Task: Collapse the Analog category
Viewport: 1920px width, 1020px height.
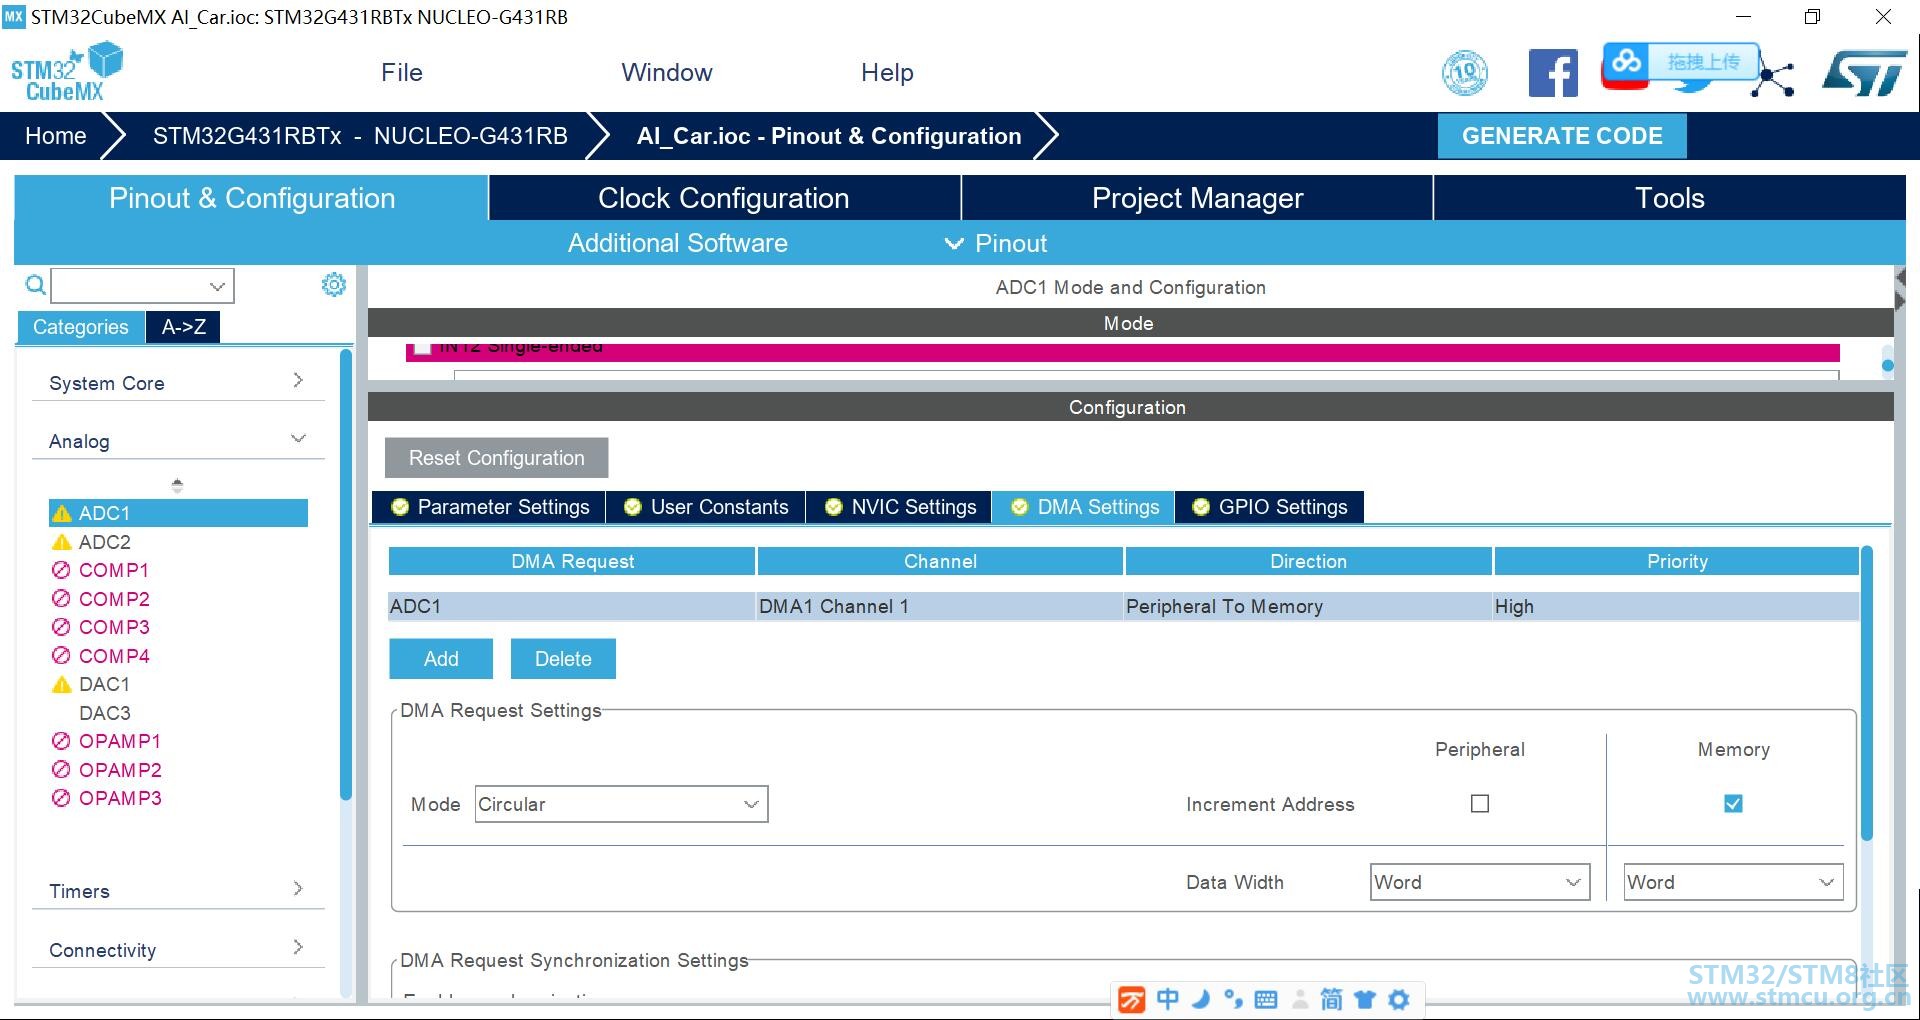Action: tap(178, 440)
